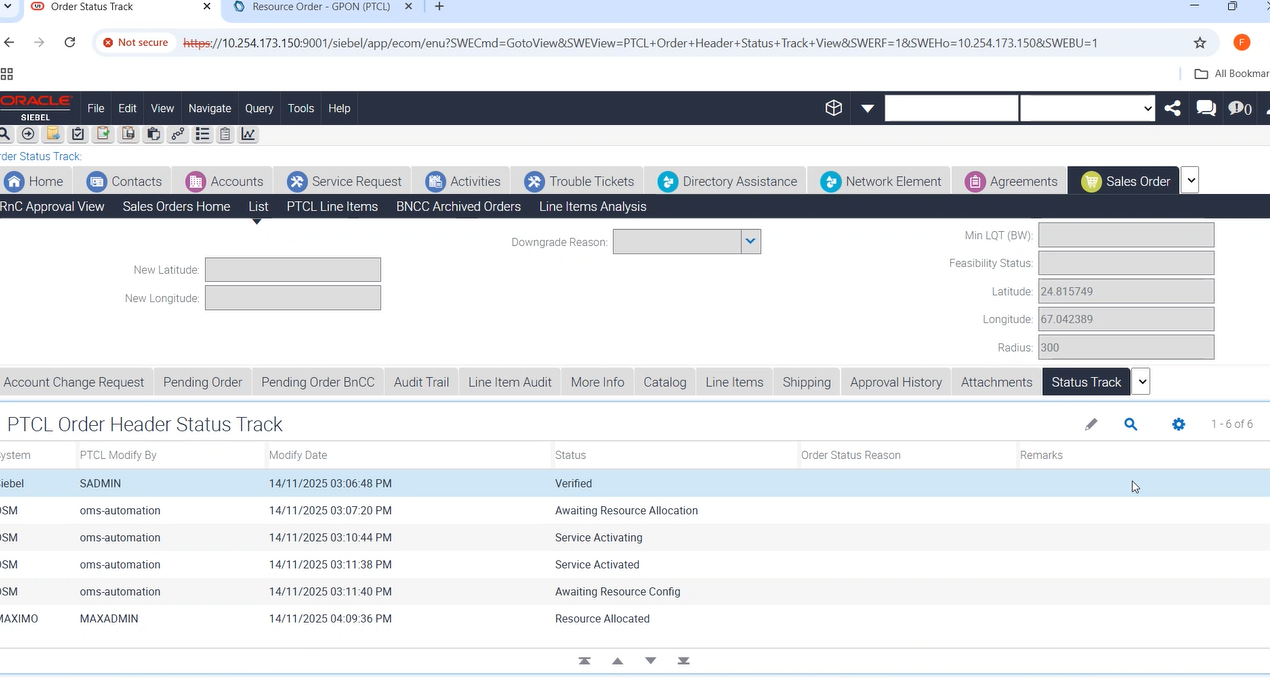The width and height of the screenshot is (1270, 678).
Task: Bookmark this page with star icon
Action: point(1199,43)
